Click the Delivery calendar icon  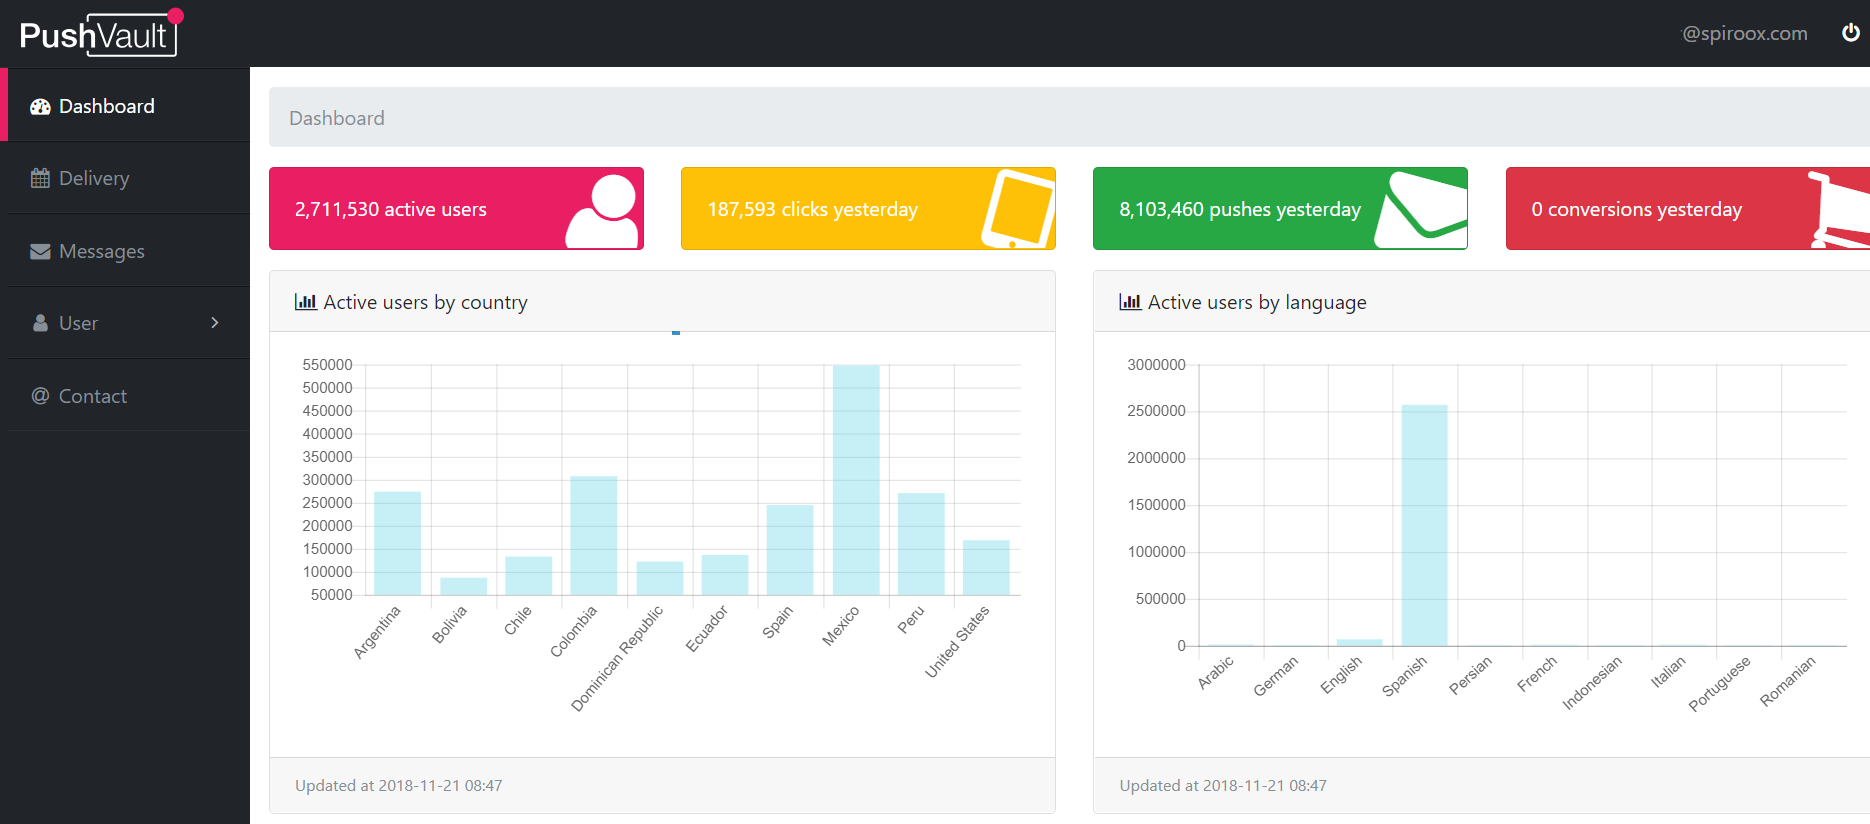pyautogui.click(x=40, y=179)
